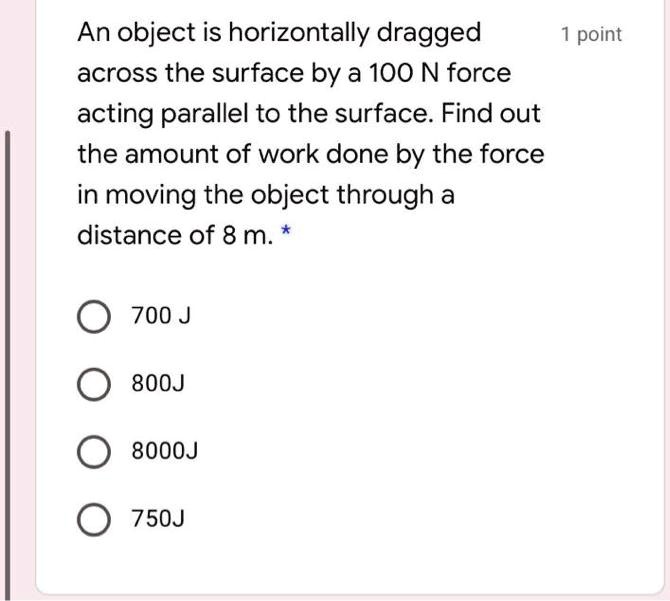670x601 pixels.
Task: Click the "800J" answer text
Action: click(x=159, y=385)
